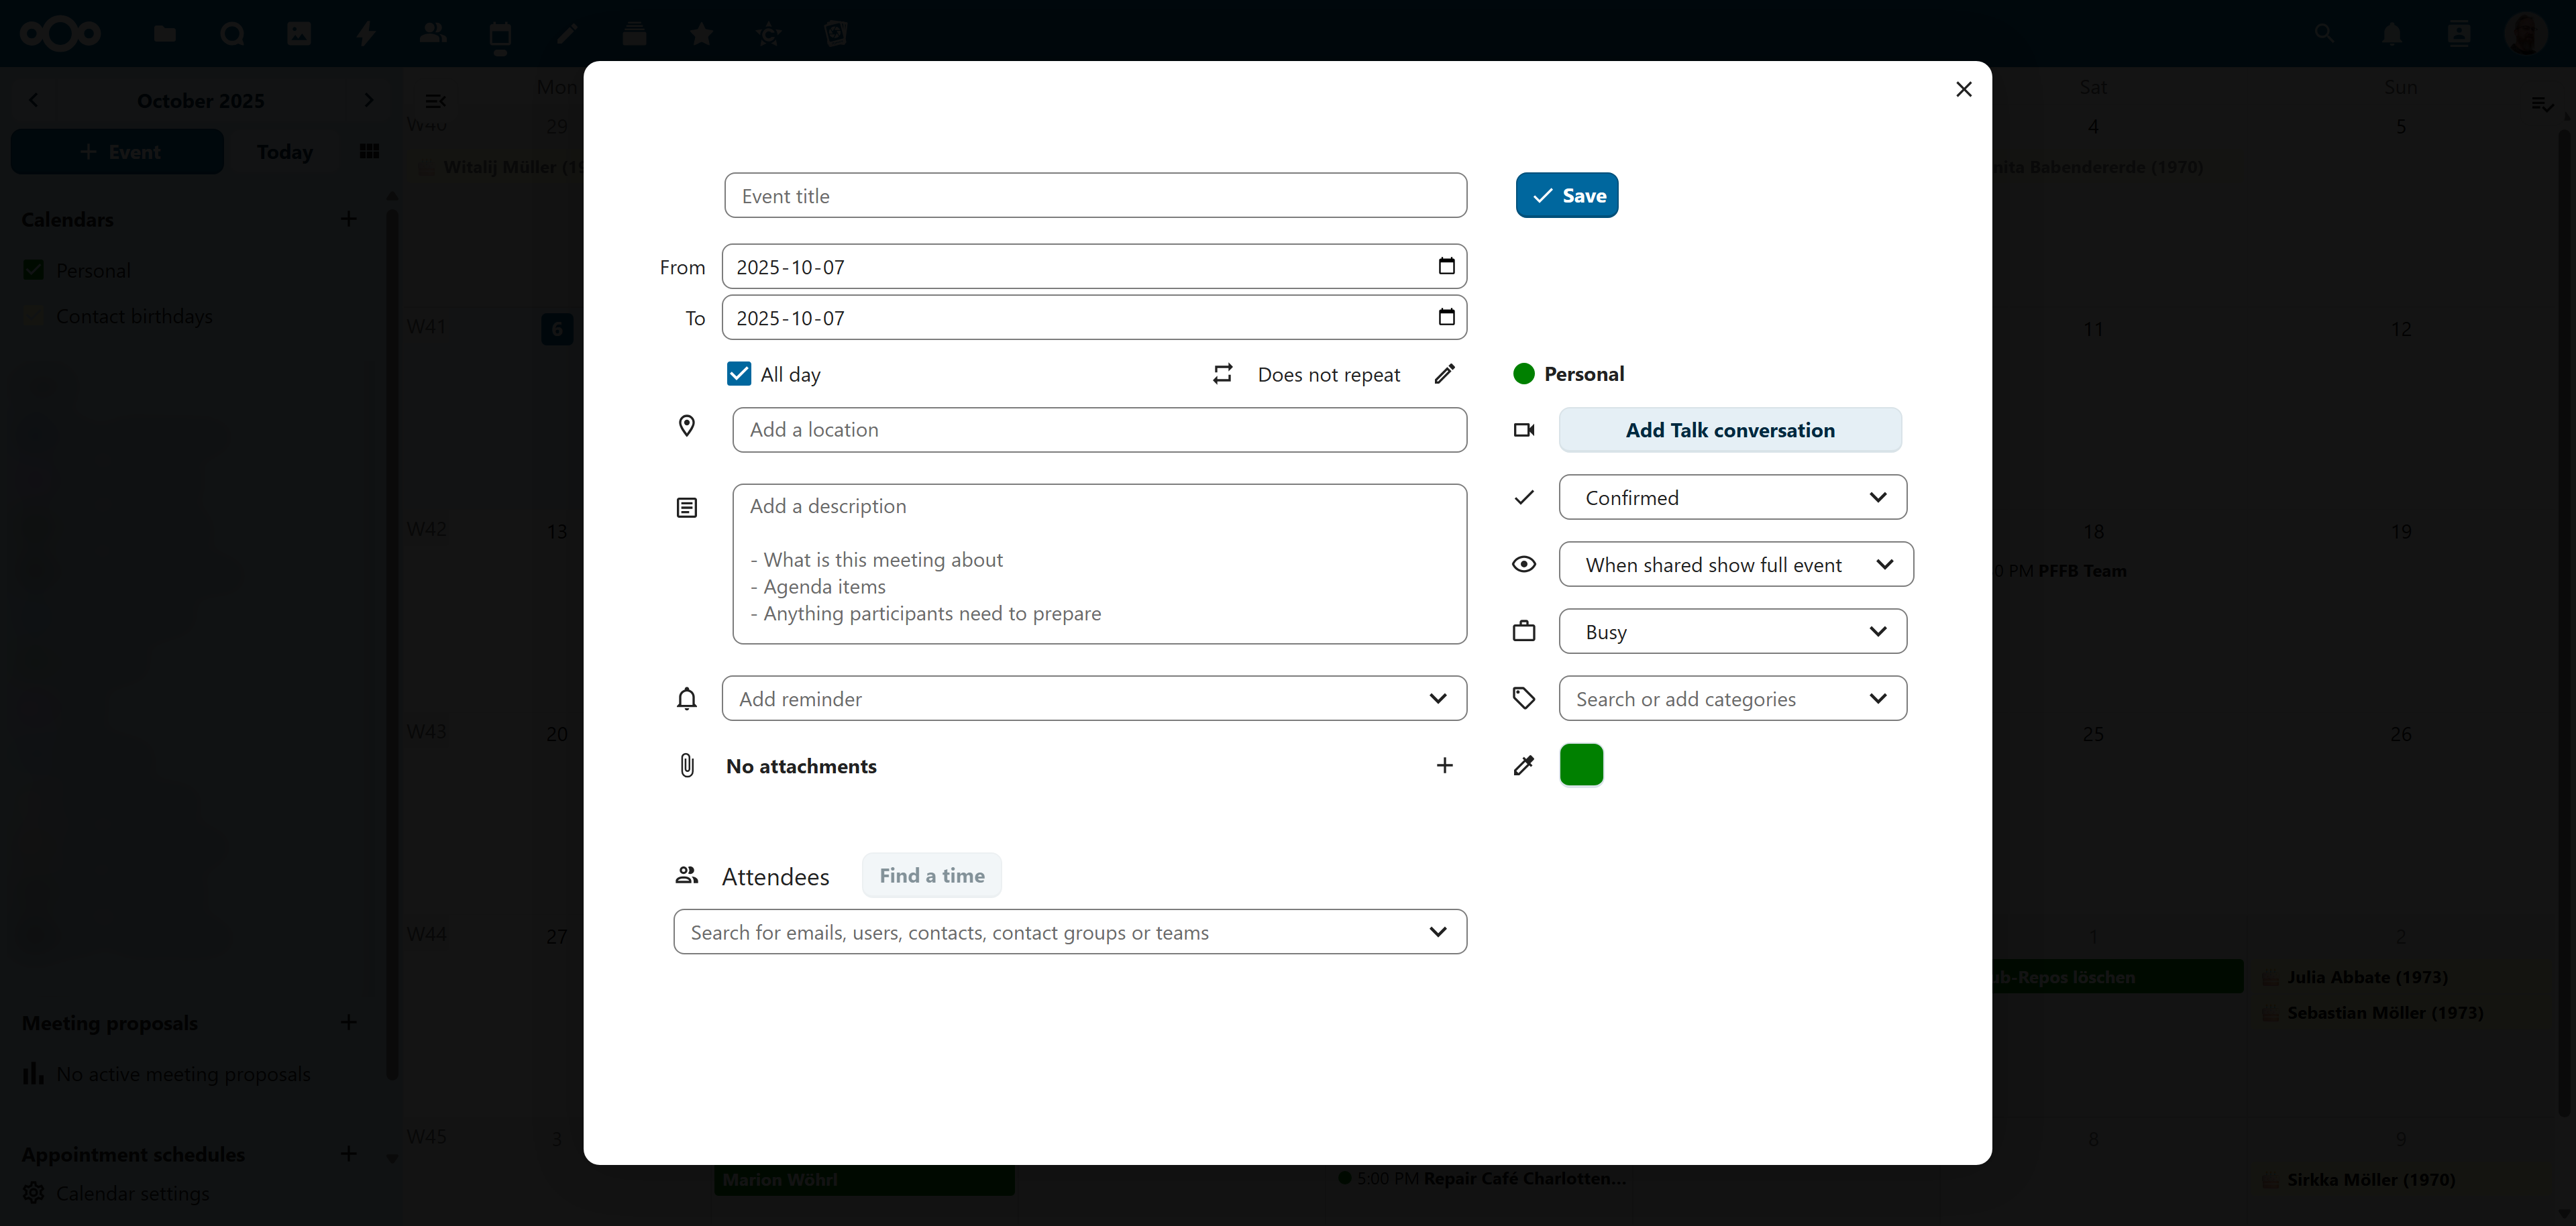This screenshot has height=1226, width=2576.
Task: Open Search or add categories dropdown
Action: tap(1732, 699)
